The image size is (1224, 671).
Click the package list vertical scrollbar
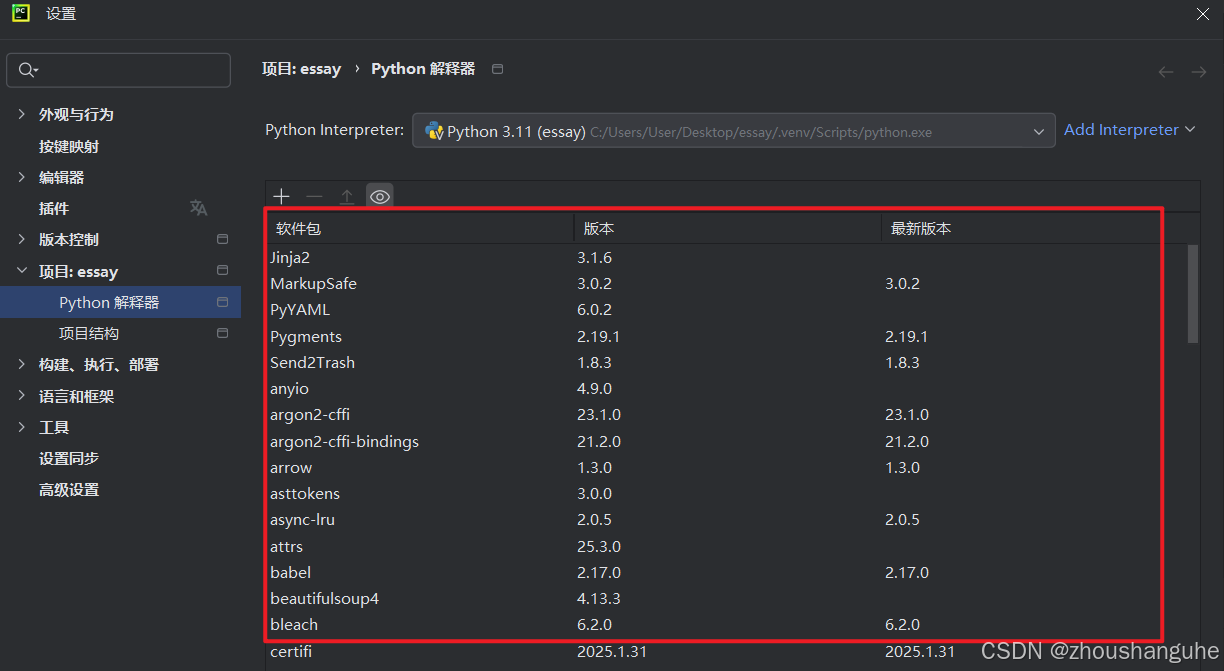[x=1192, y=294]
